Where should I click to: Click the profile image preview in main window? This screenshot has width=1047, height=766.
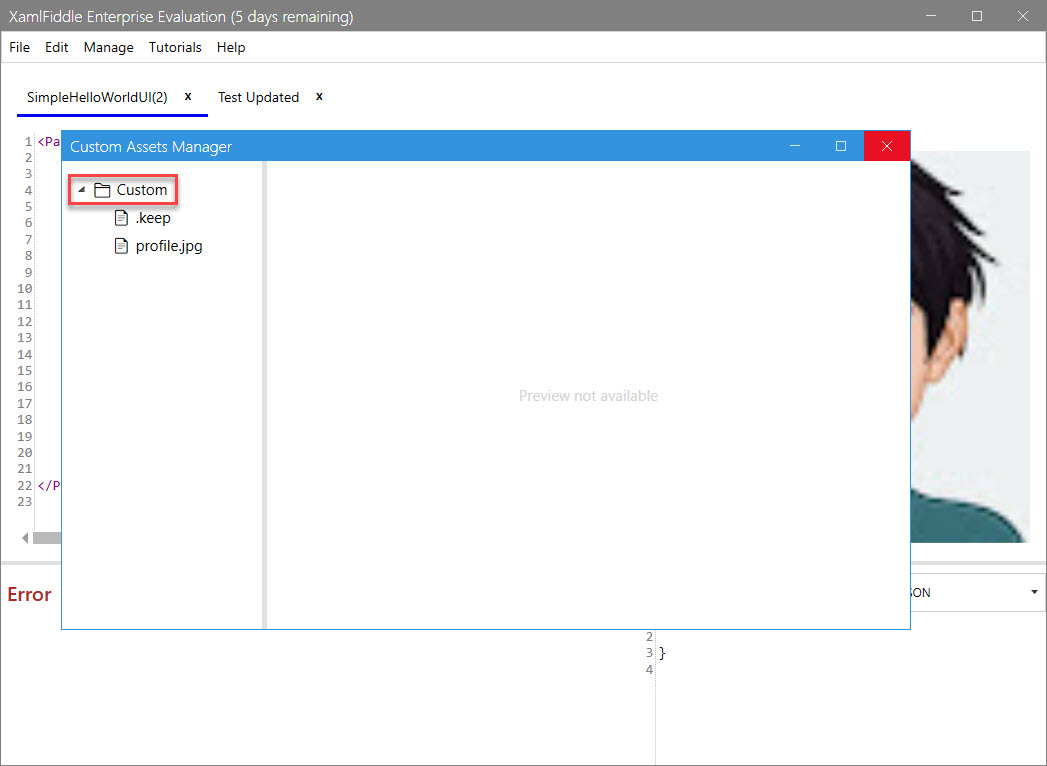click(970, 347)
